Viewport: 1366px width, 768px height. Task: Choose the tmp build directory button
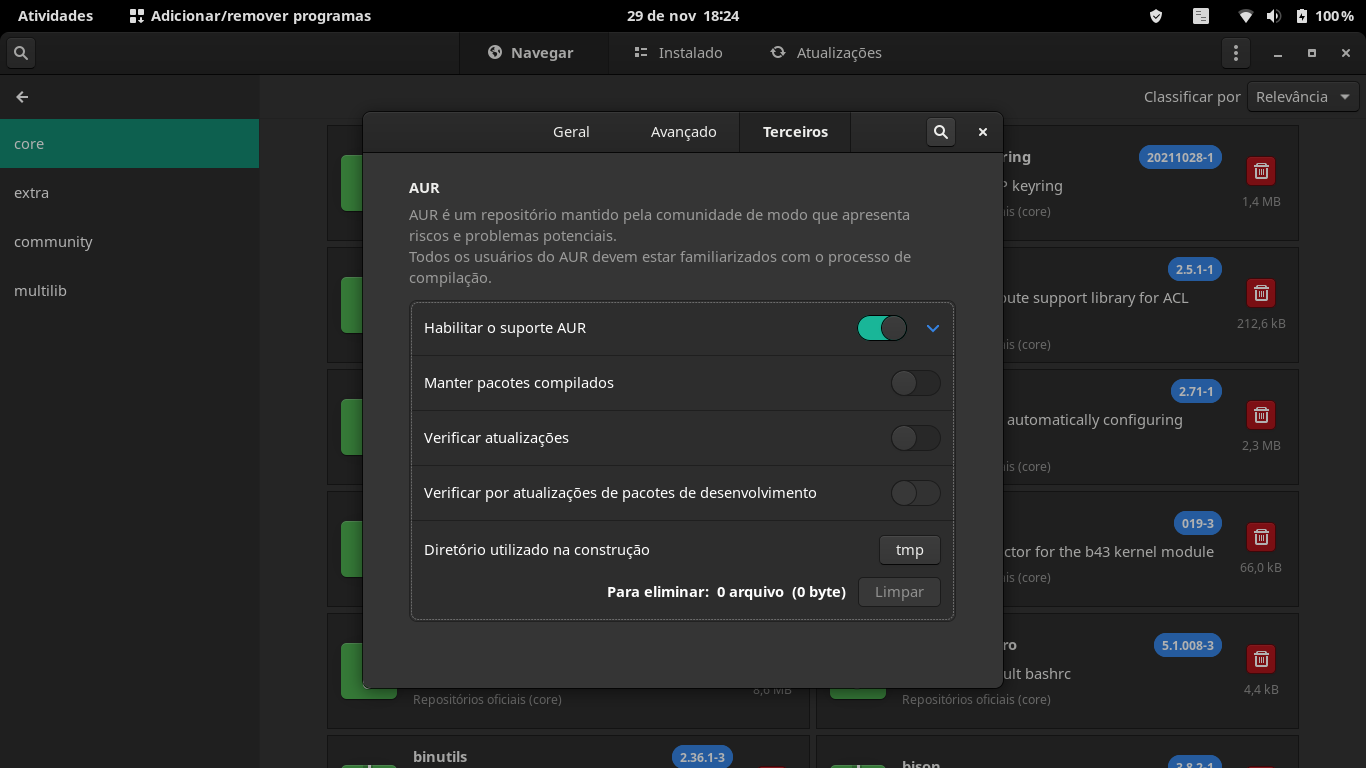pyautogui.click(x=910, y=550)
